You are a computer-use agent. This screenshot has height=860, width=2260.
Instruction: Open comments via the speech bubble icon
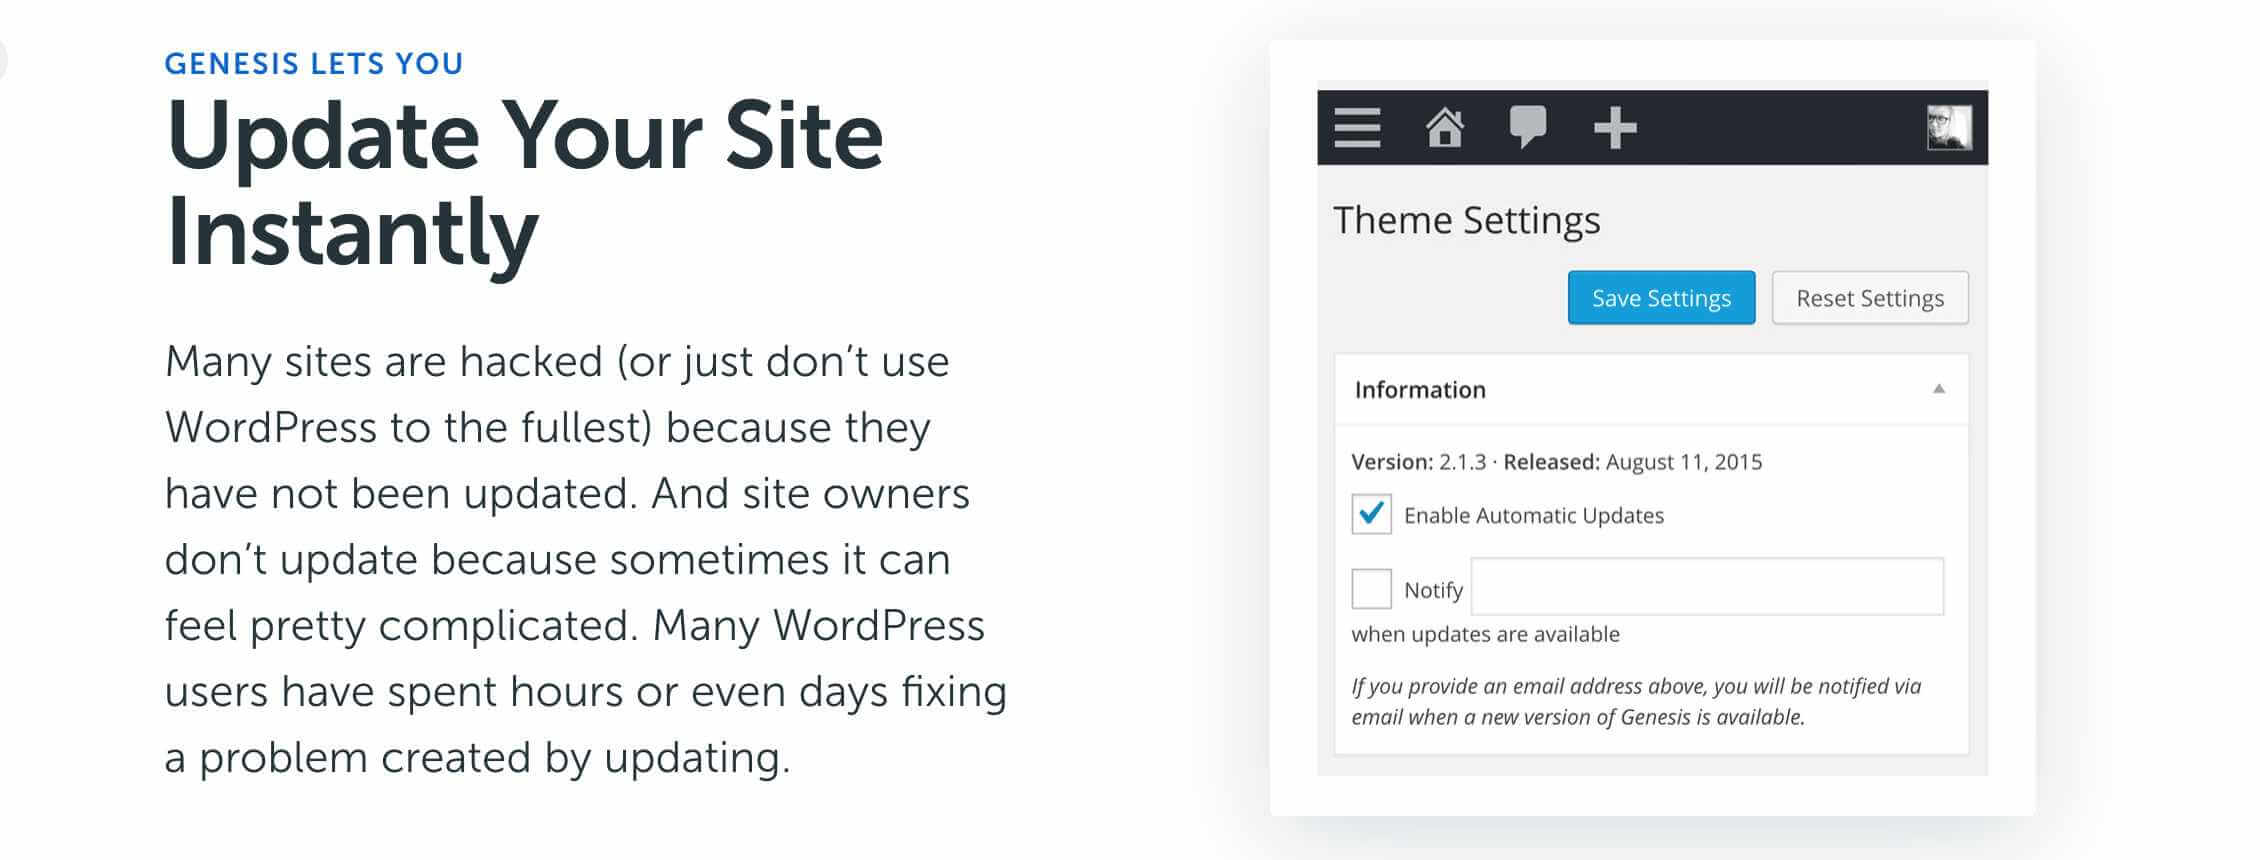tap(1527, 127)
